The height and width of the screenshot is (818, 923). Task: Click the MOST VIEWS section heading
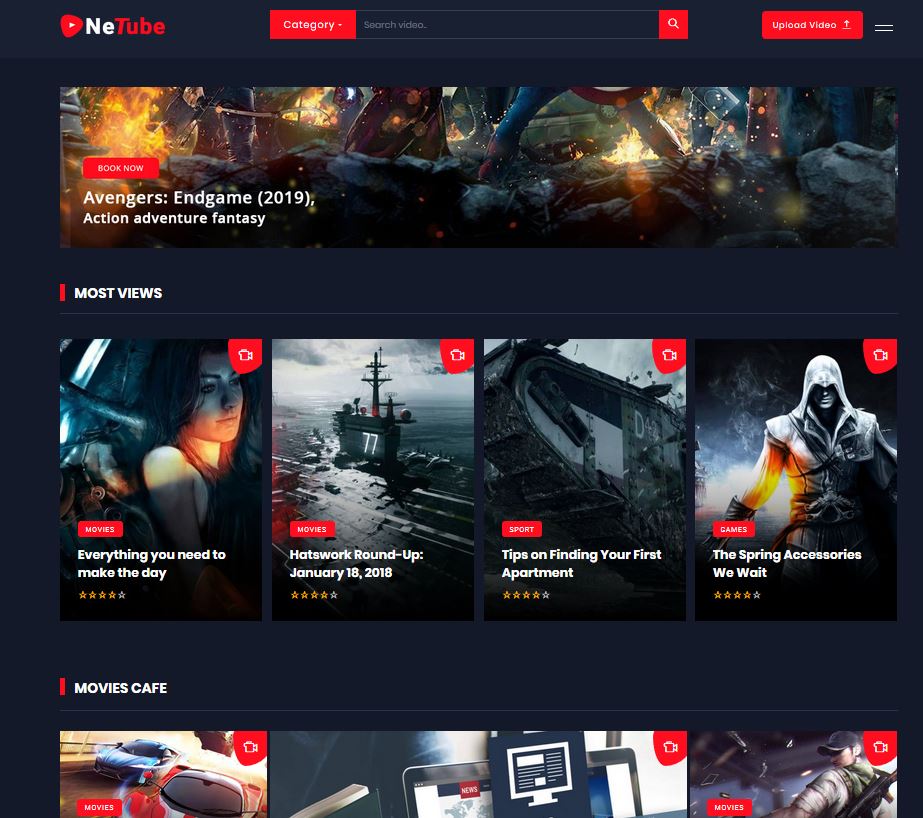(x=118, y=293)
